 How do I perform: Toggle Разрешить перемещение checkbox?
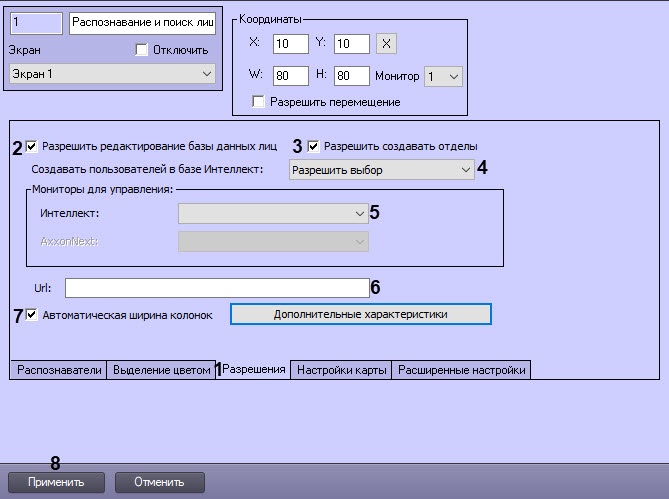click(259, 101)
